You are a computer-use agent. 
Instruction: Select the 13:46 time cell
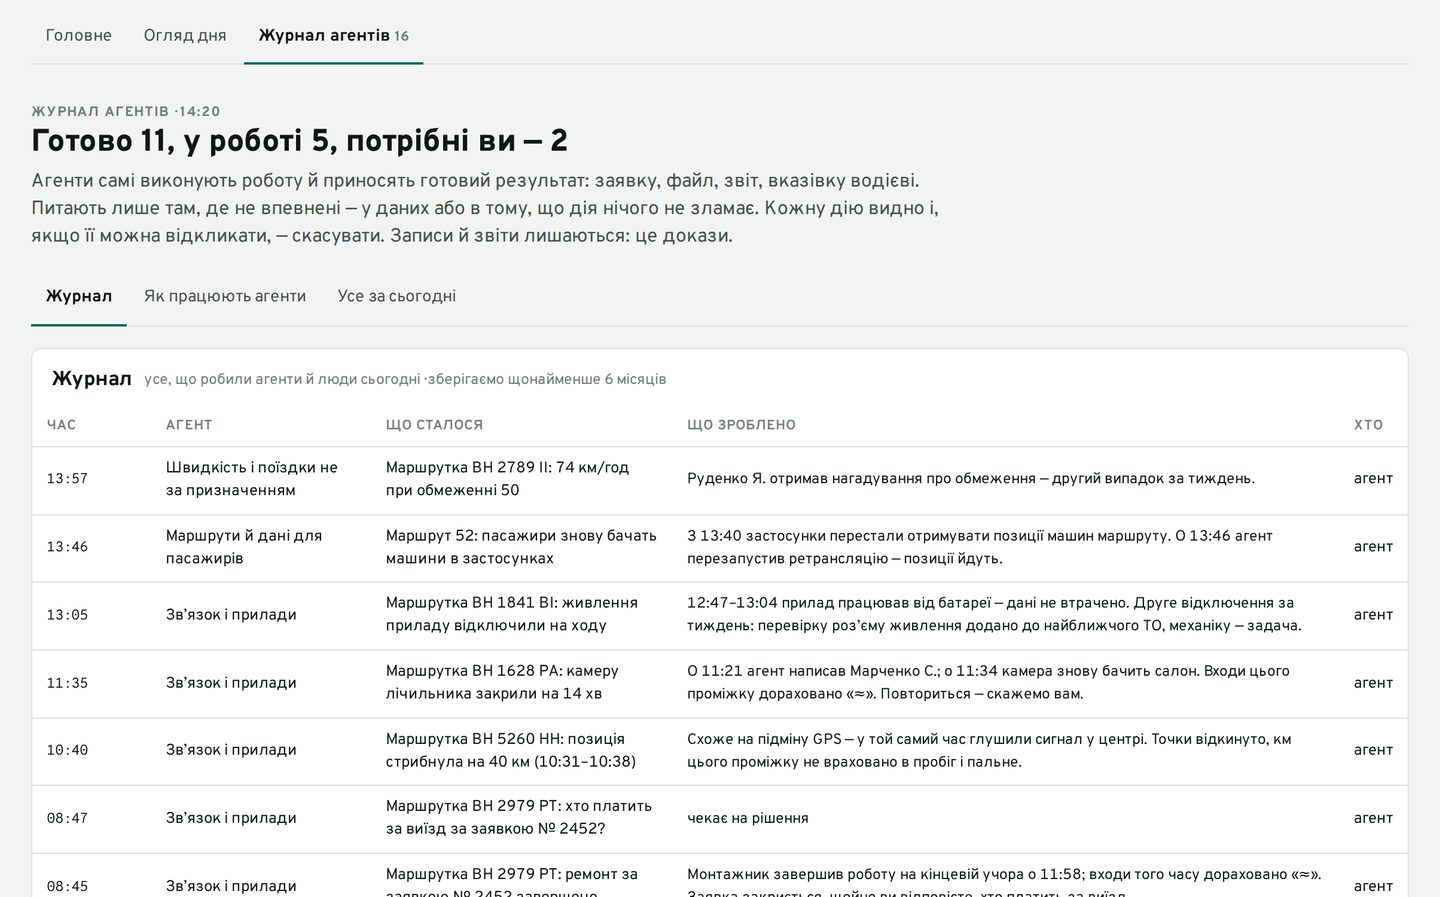coord(67,547)
